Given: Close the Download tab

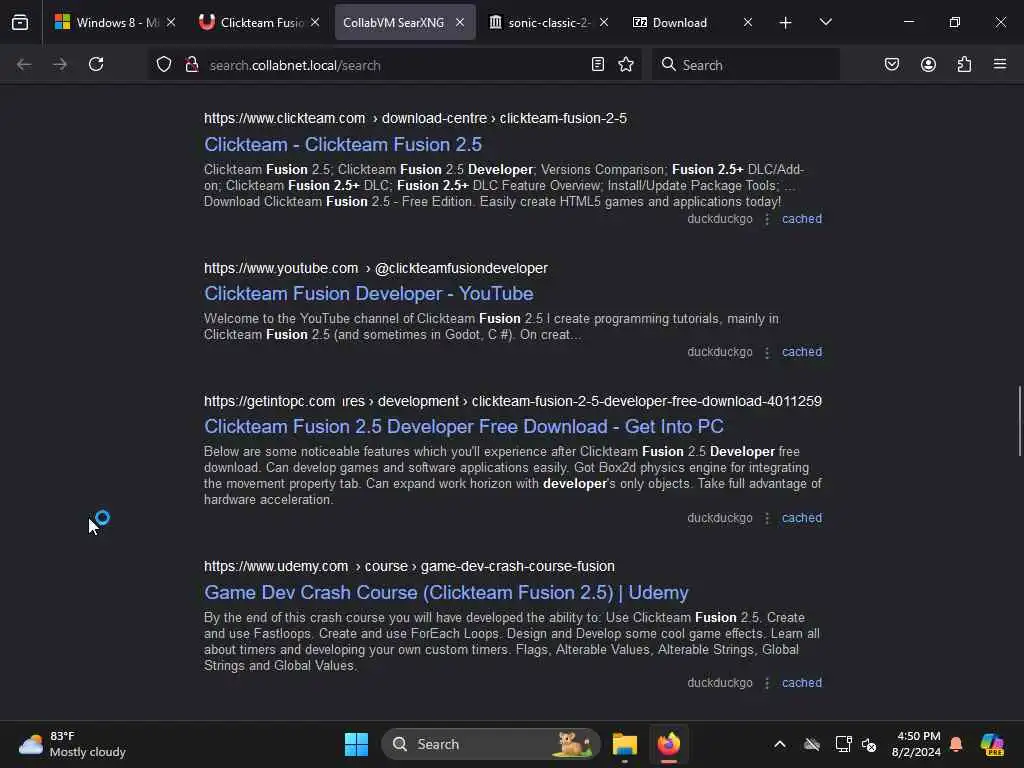Looking at the screenshot, I should (748, 22).
